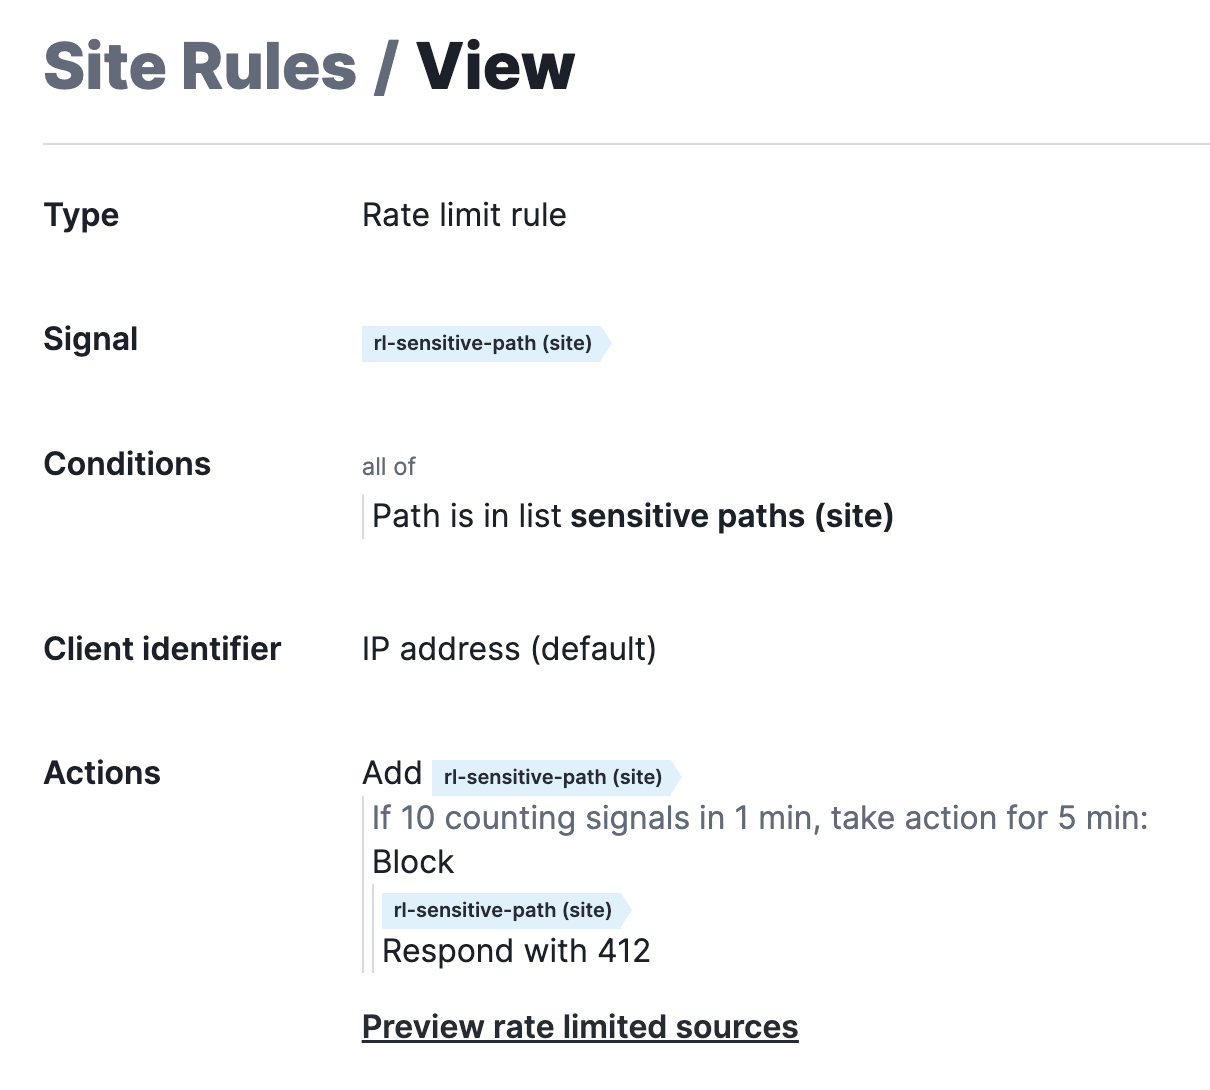1210x1090 pixels.
Task: Click the Actions section label
Action: pos(101,772)
